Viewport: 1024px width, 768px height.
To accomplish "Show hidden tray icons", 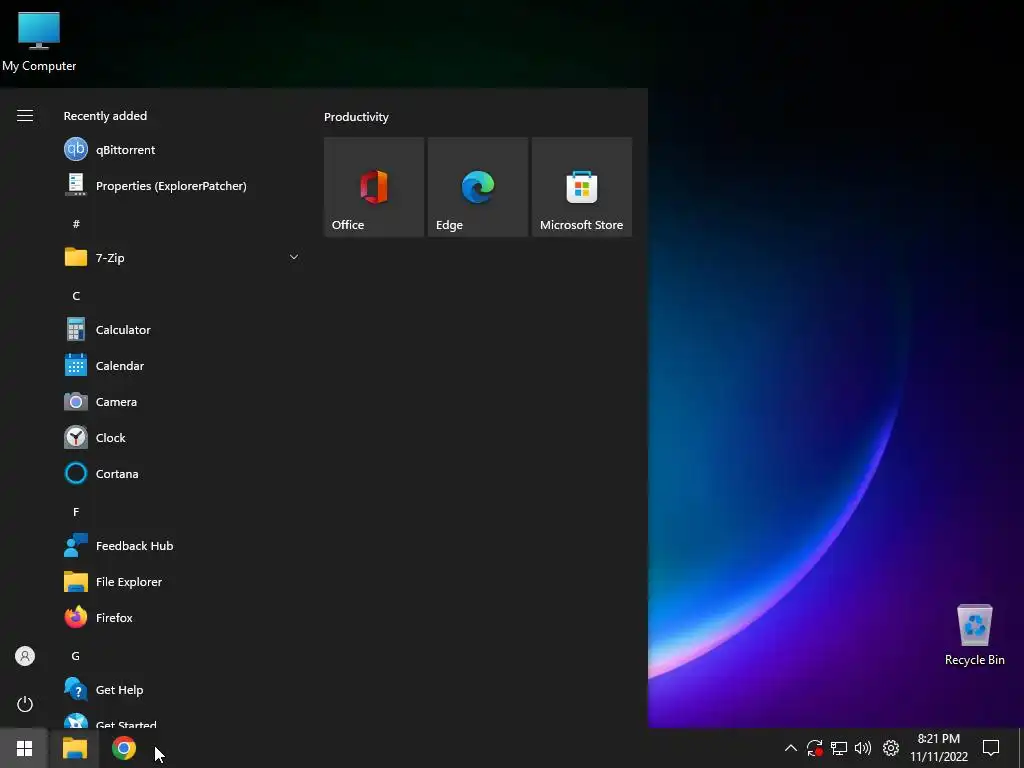I will pos(790,748).
